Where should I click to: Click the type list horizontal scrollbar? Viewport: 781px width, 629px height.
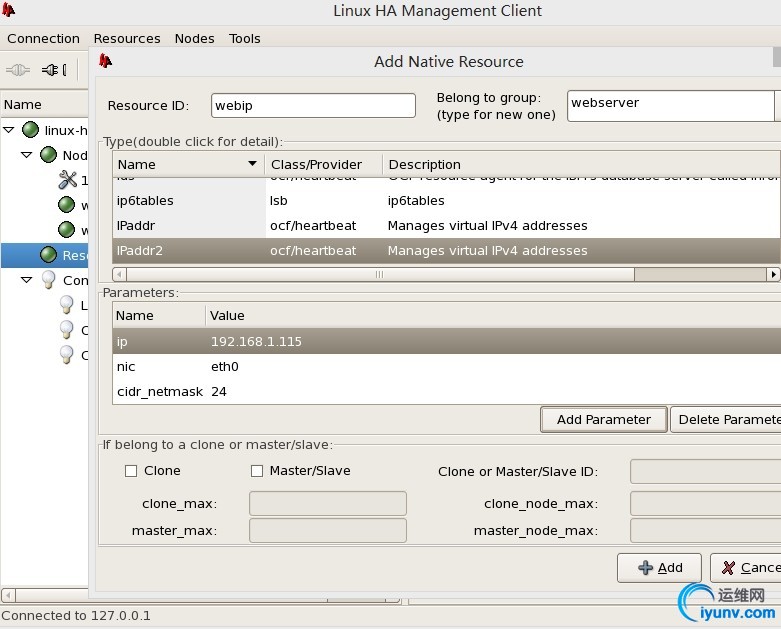pos(445,274)
